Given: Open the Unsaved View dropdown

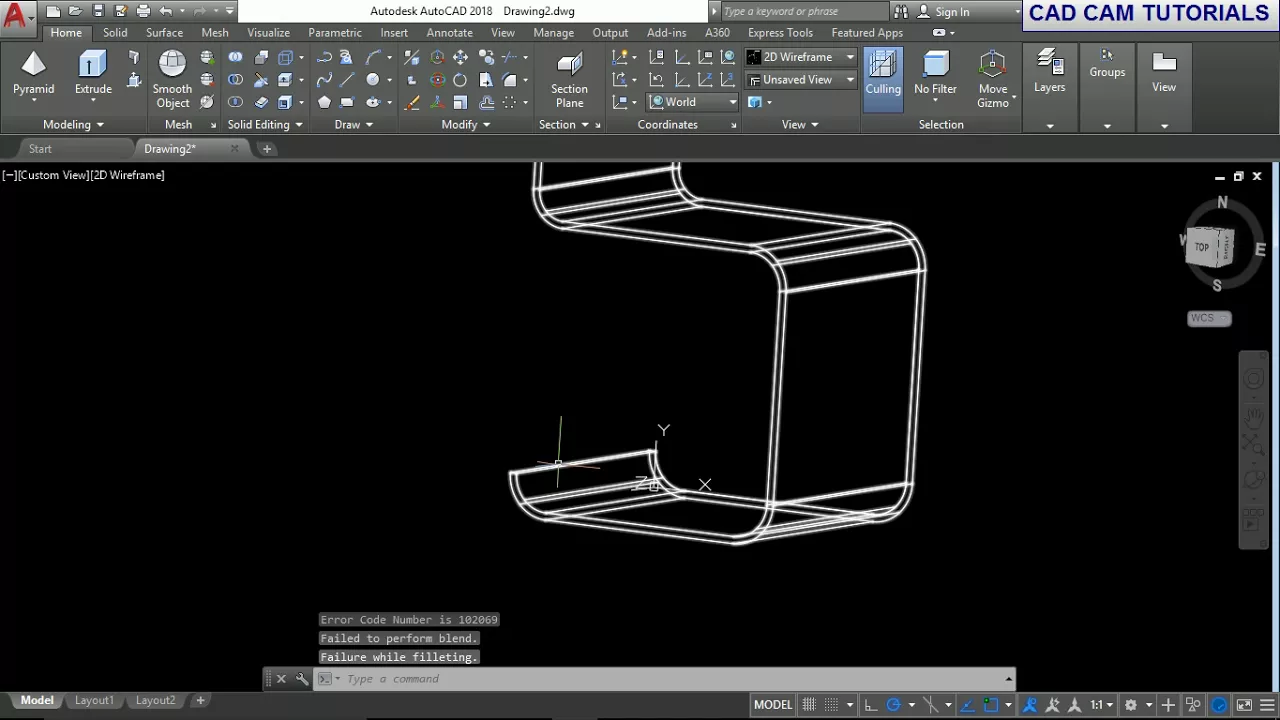Looking at the screenshot, I should (x=801, y=80).
